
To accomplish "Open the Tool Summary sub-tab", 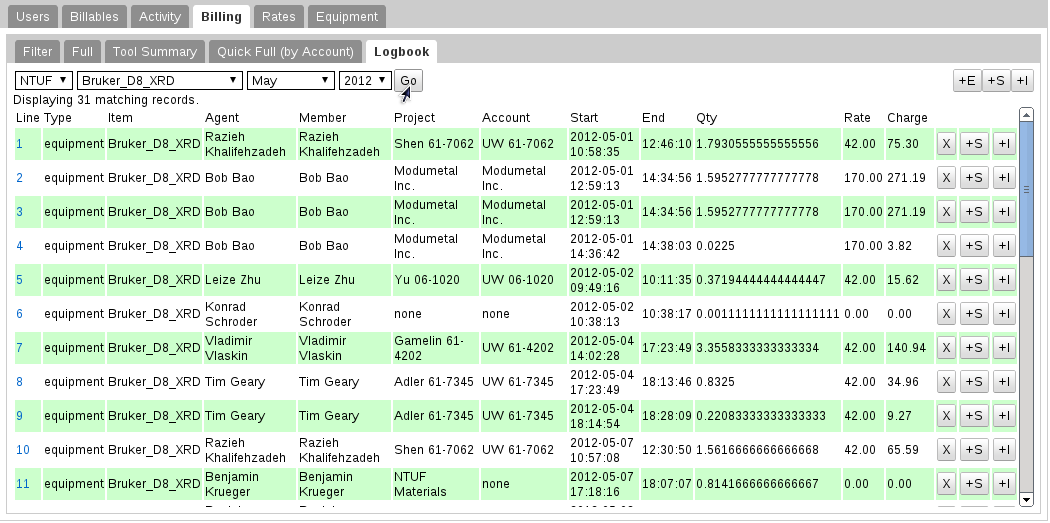I will (x=155, y=52).
